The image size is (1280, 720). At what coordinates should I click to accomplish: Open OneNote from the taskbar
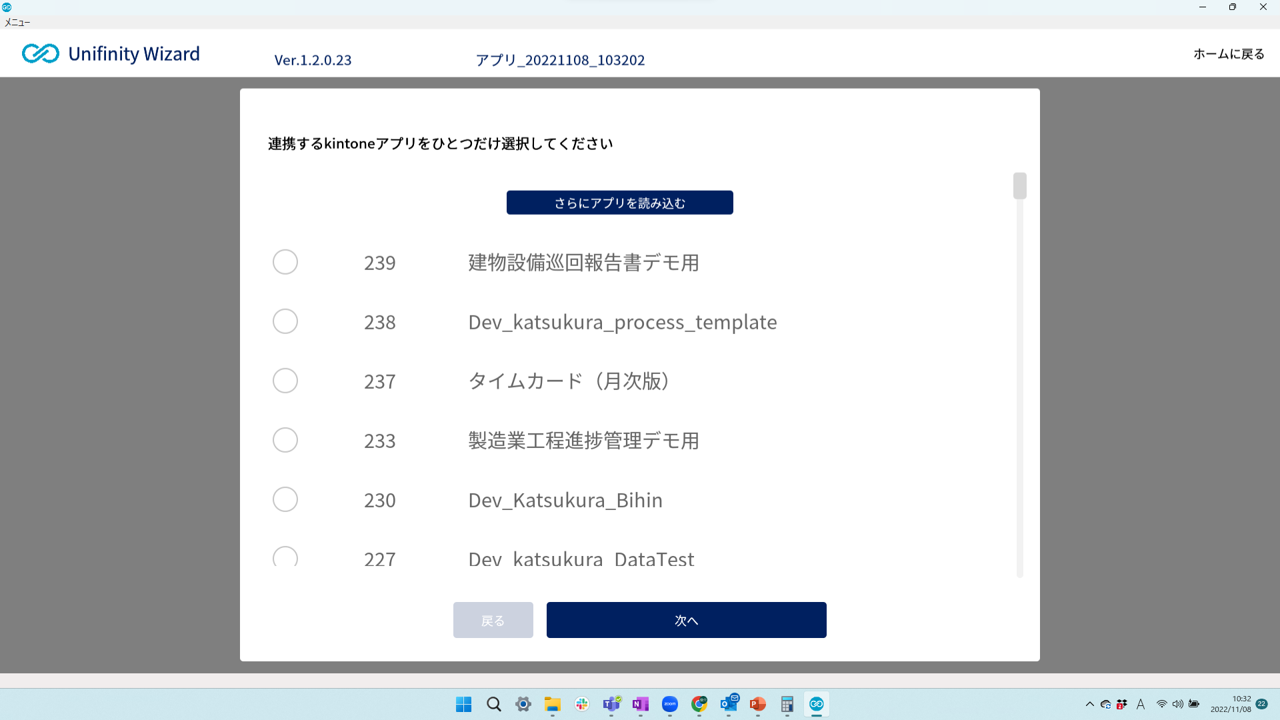pyautogui.click(x=640, y=704)
